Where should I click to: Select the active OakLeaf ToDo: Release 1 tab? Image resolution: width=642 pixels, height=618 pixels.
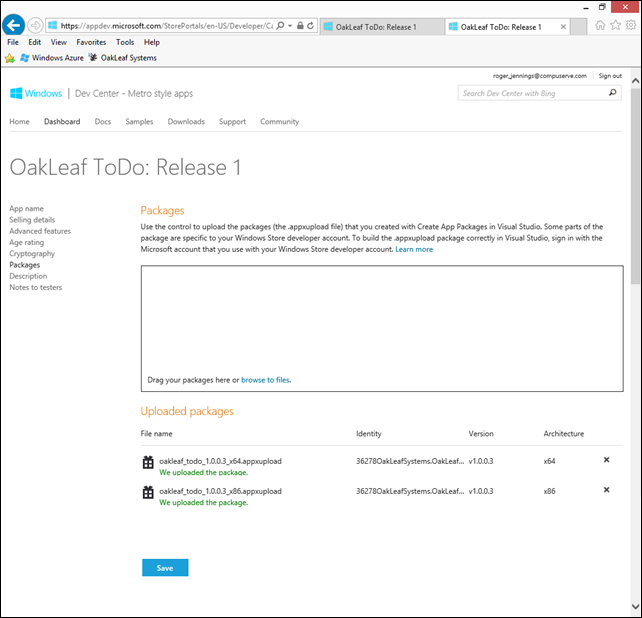(x=507, y=27)
